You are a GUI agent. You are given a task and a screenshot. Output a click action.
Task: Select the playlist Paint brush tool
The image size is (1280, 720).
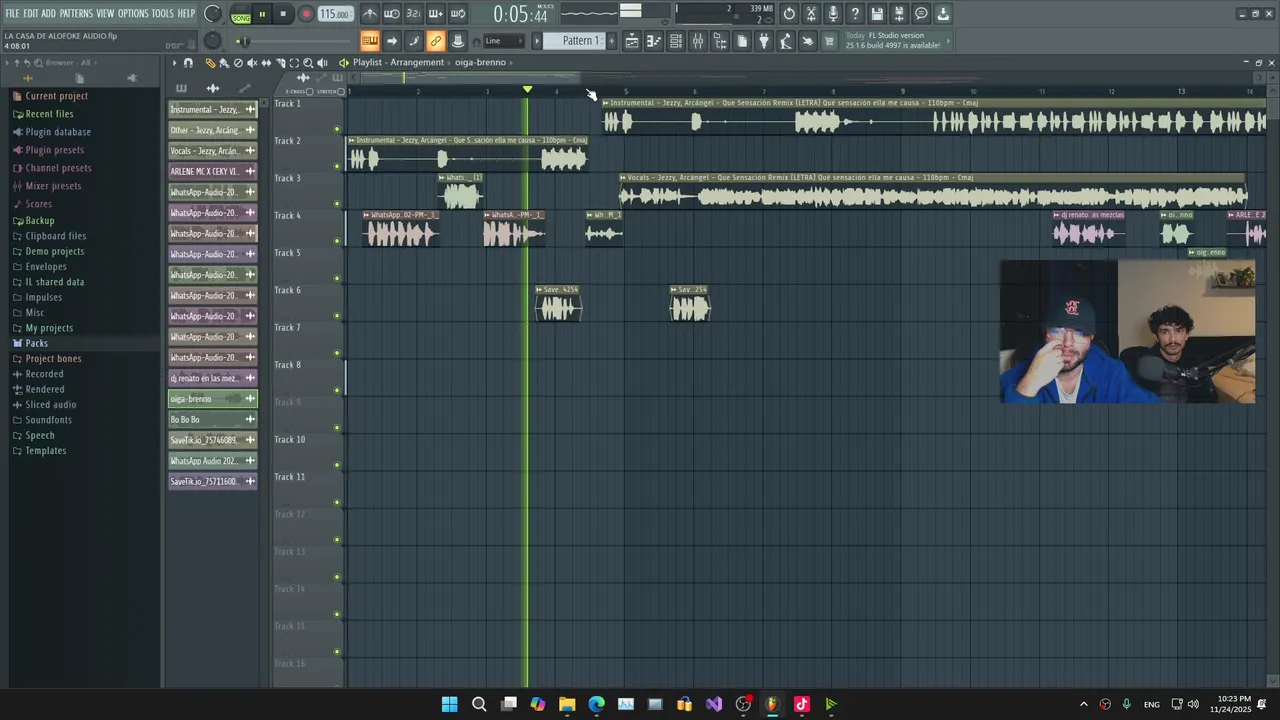tap(224, 63)
